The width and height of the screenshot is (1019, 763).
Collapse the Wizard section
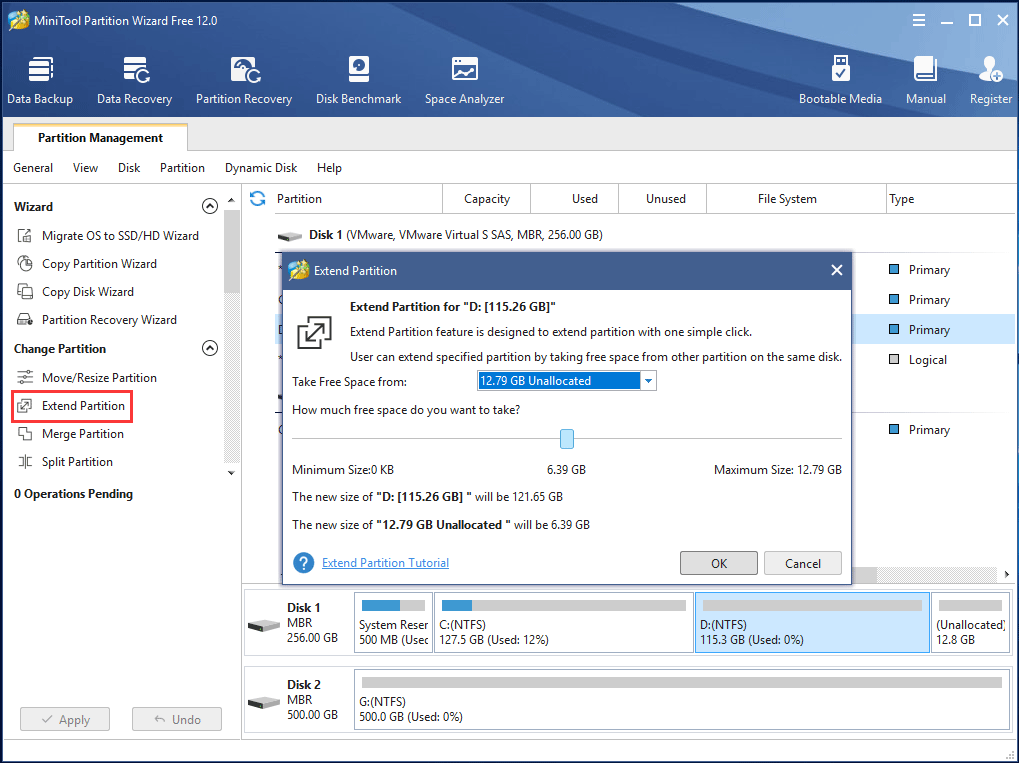coord(210,207)
